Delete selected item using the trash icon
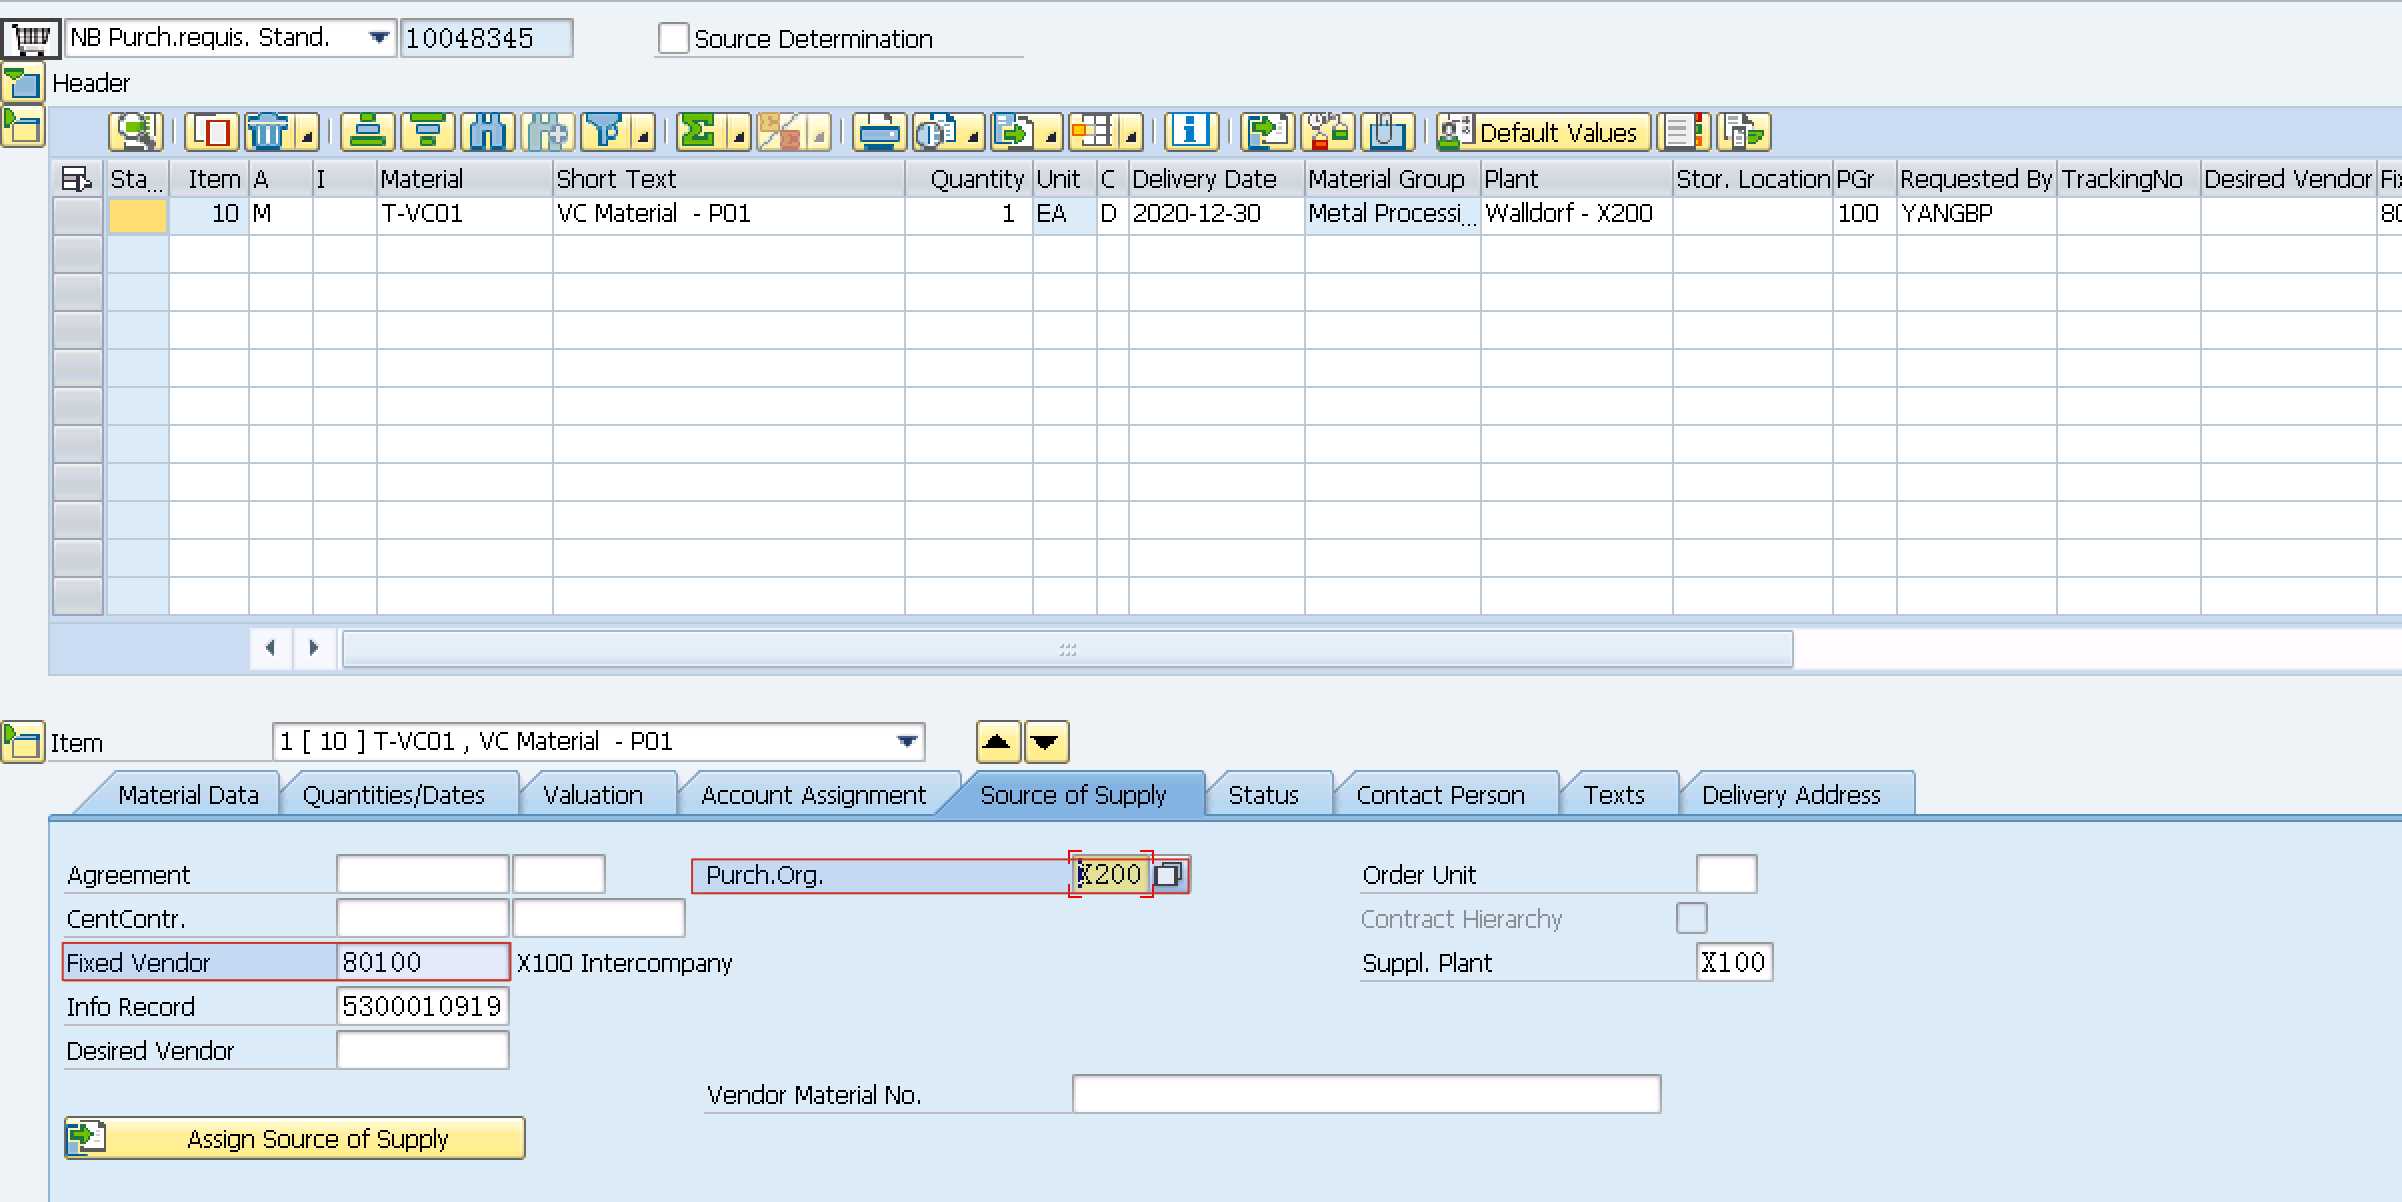2402x1202 pixels. click(x=269, y=131)
